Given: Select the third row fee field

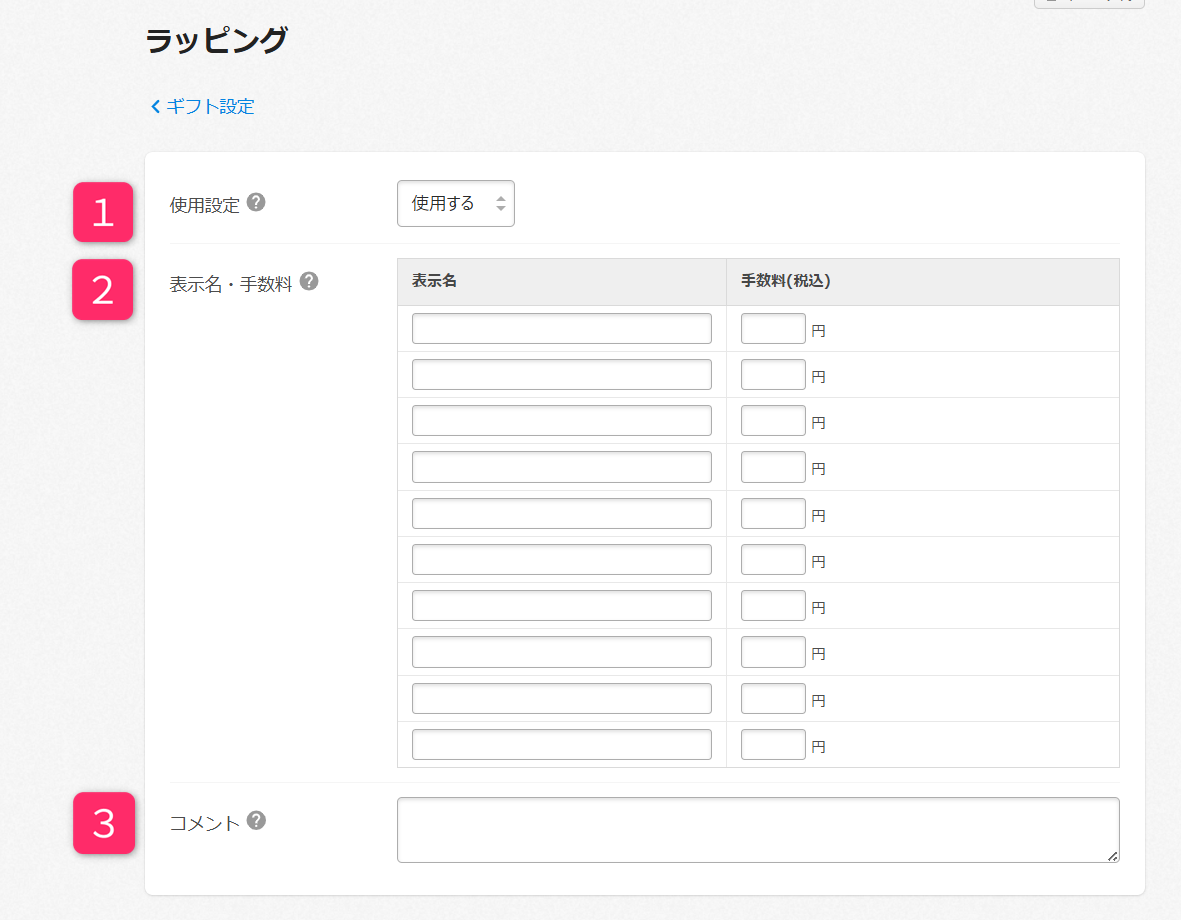Looking at the screenshot, I should pos(772,421).
